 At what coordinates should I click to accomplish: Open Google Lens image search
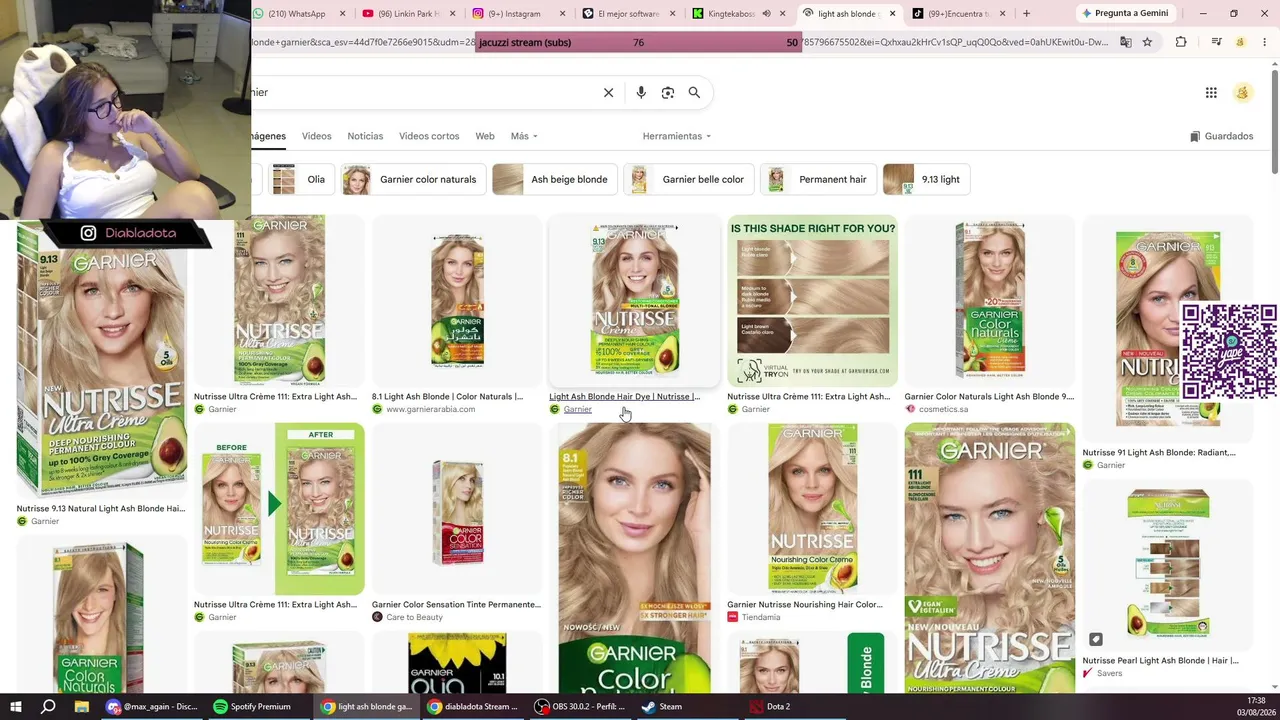point(668,93)
